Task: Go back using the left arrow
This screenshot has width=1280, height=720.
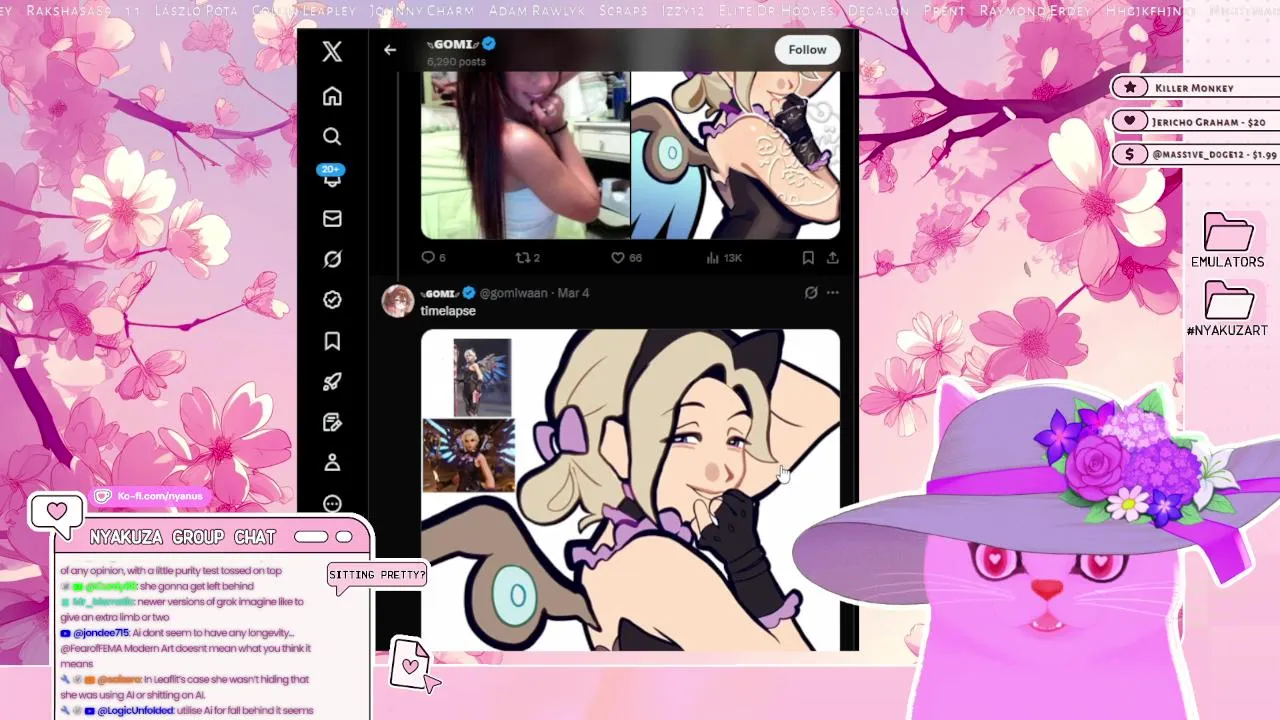Action: click(390, 50)
